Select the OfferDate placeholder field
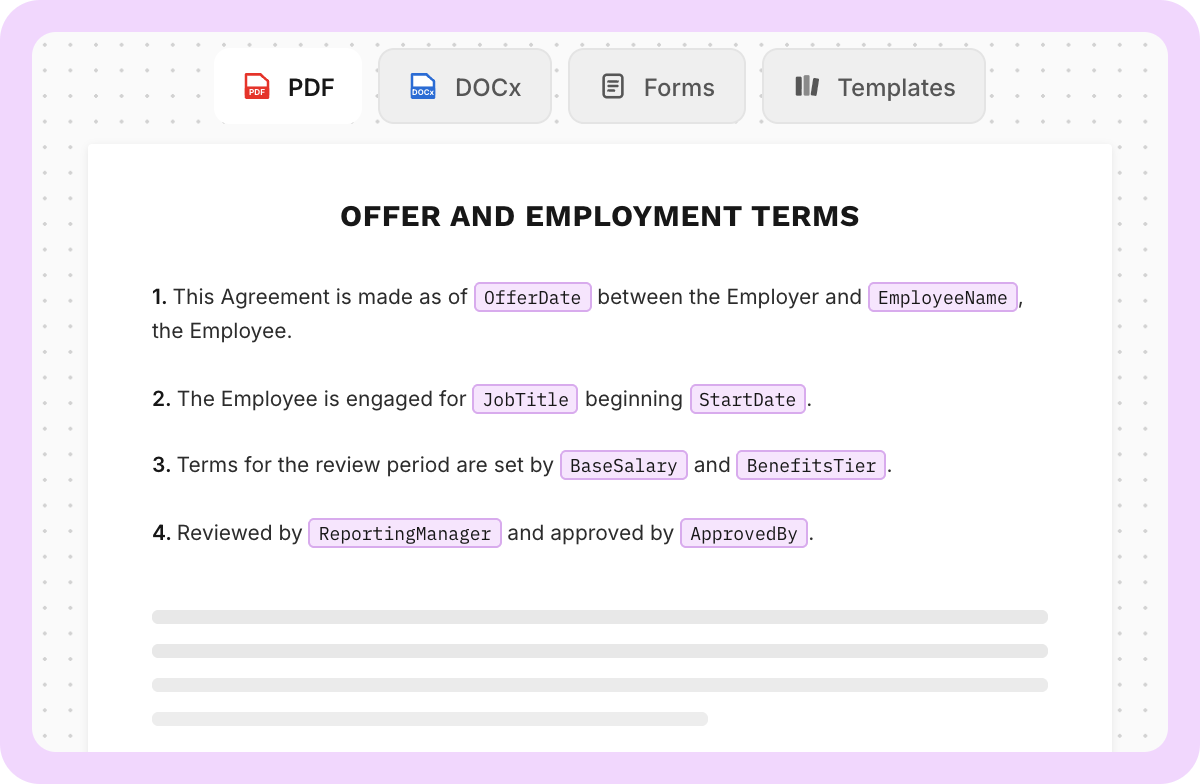Viewport: 1200px width, 784px height. pos(533,298)
